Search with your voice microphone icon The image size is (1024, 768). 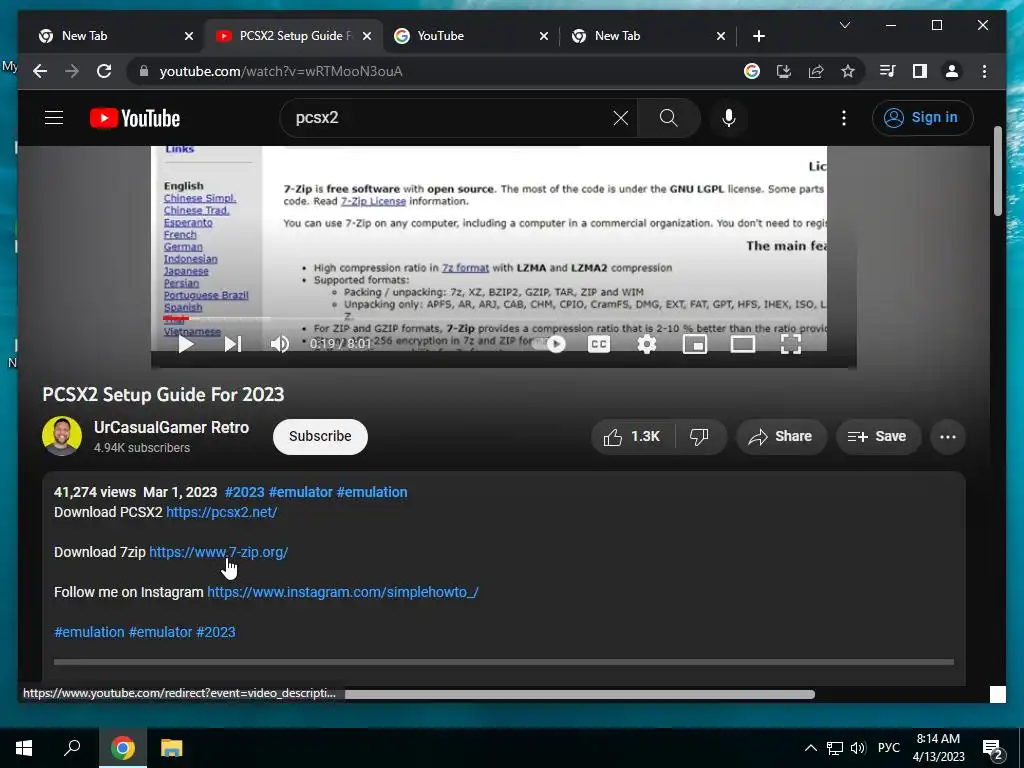click(729, 118)
